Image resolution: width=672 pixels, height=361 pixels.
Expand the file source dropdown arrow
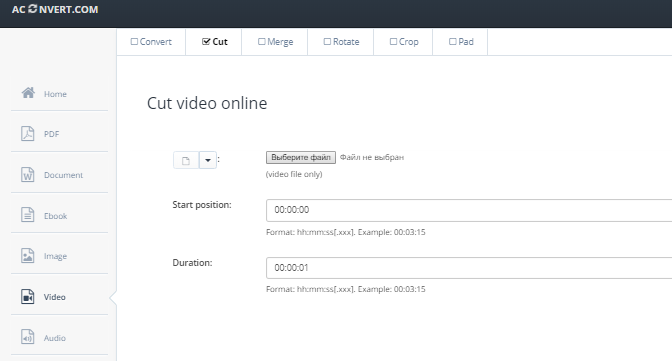tap(208, 161)
